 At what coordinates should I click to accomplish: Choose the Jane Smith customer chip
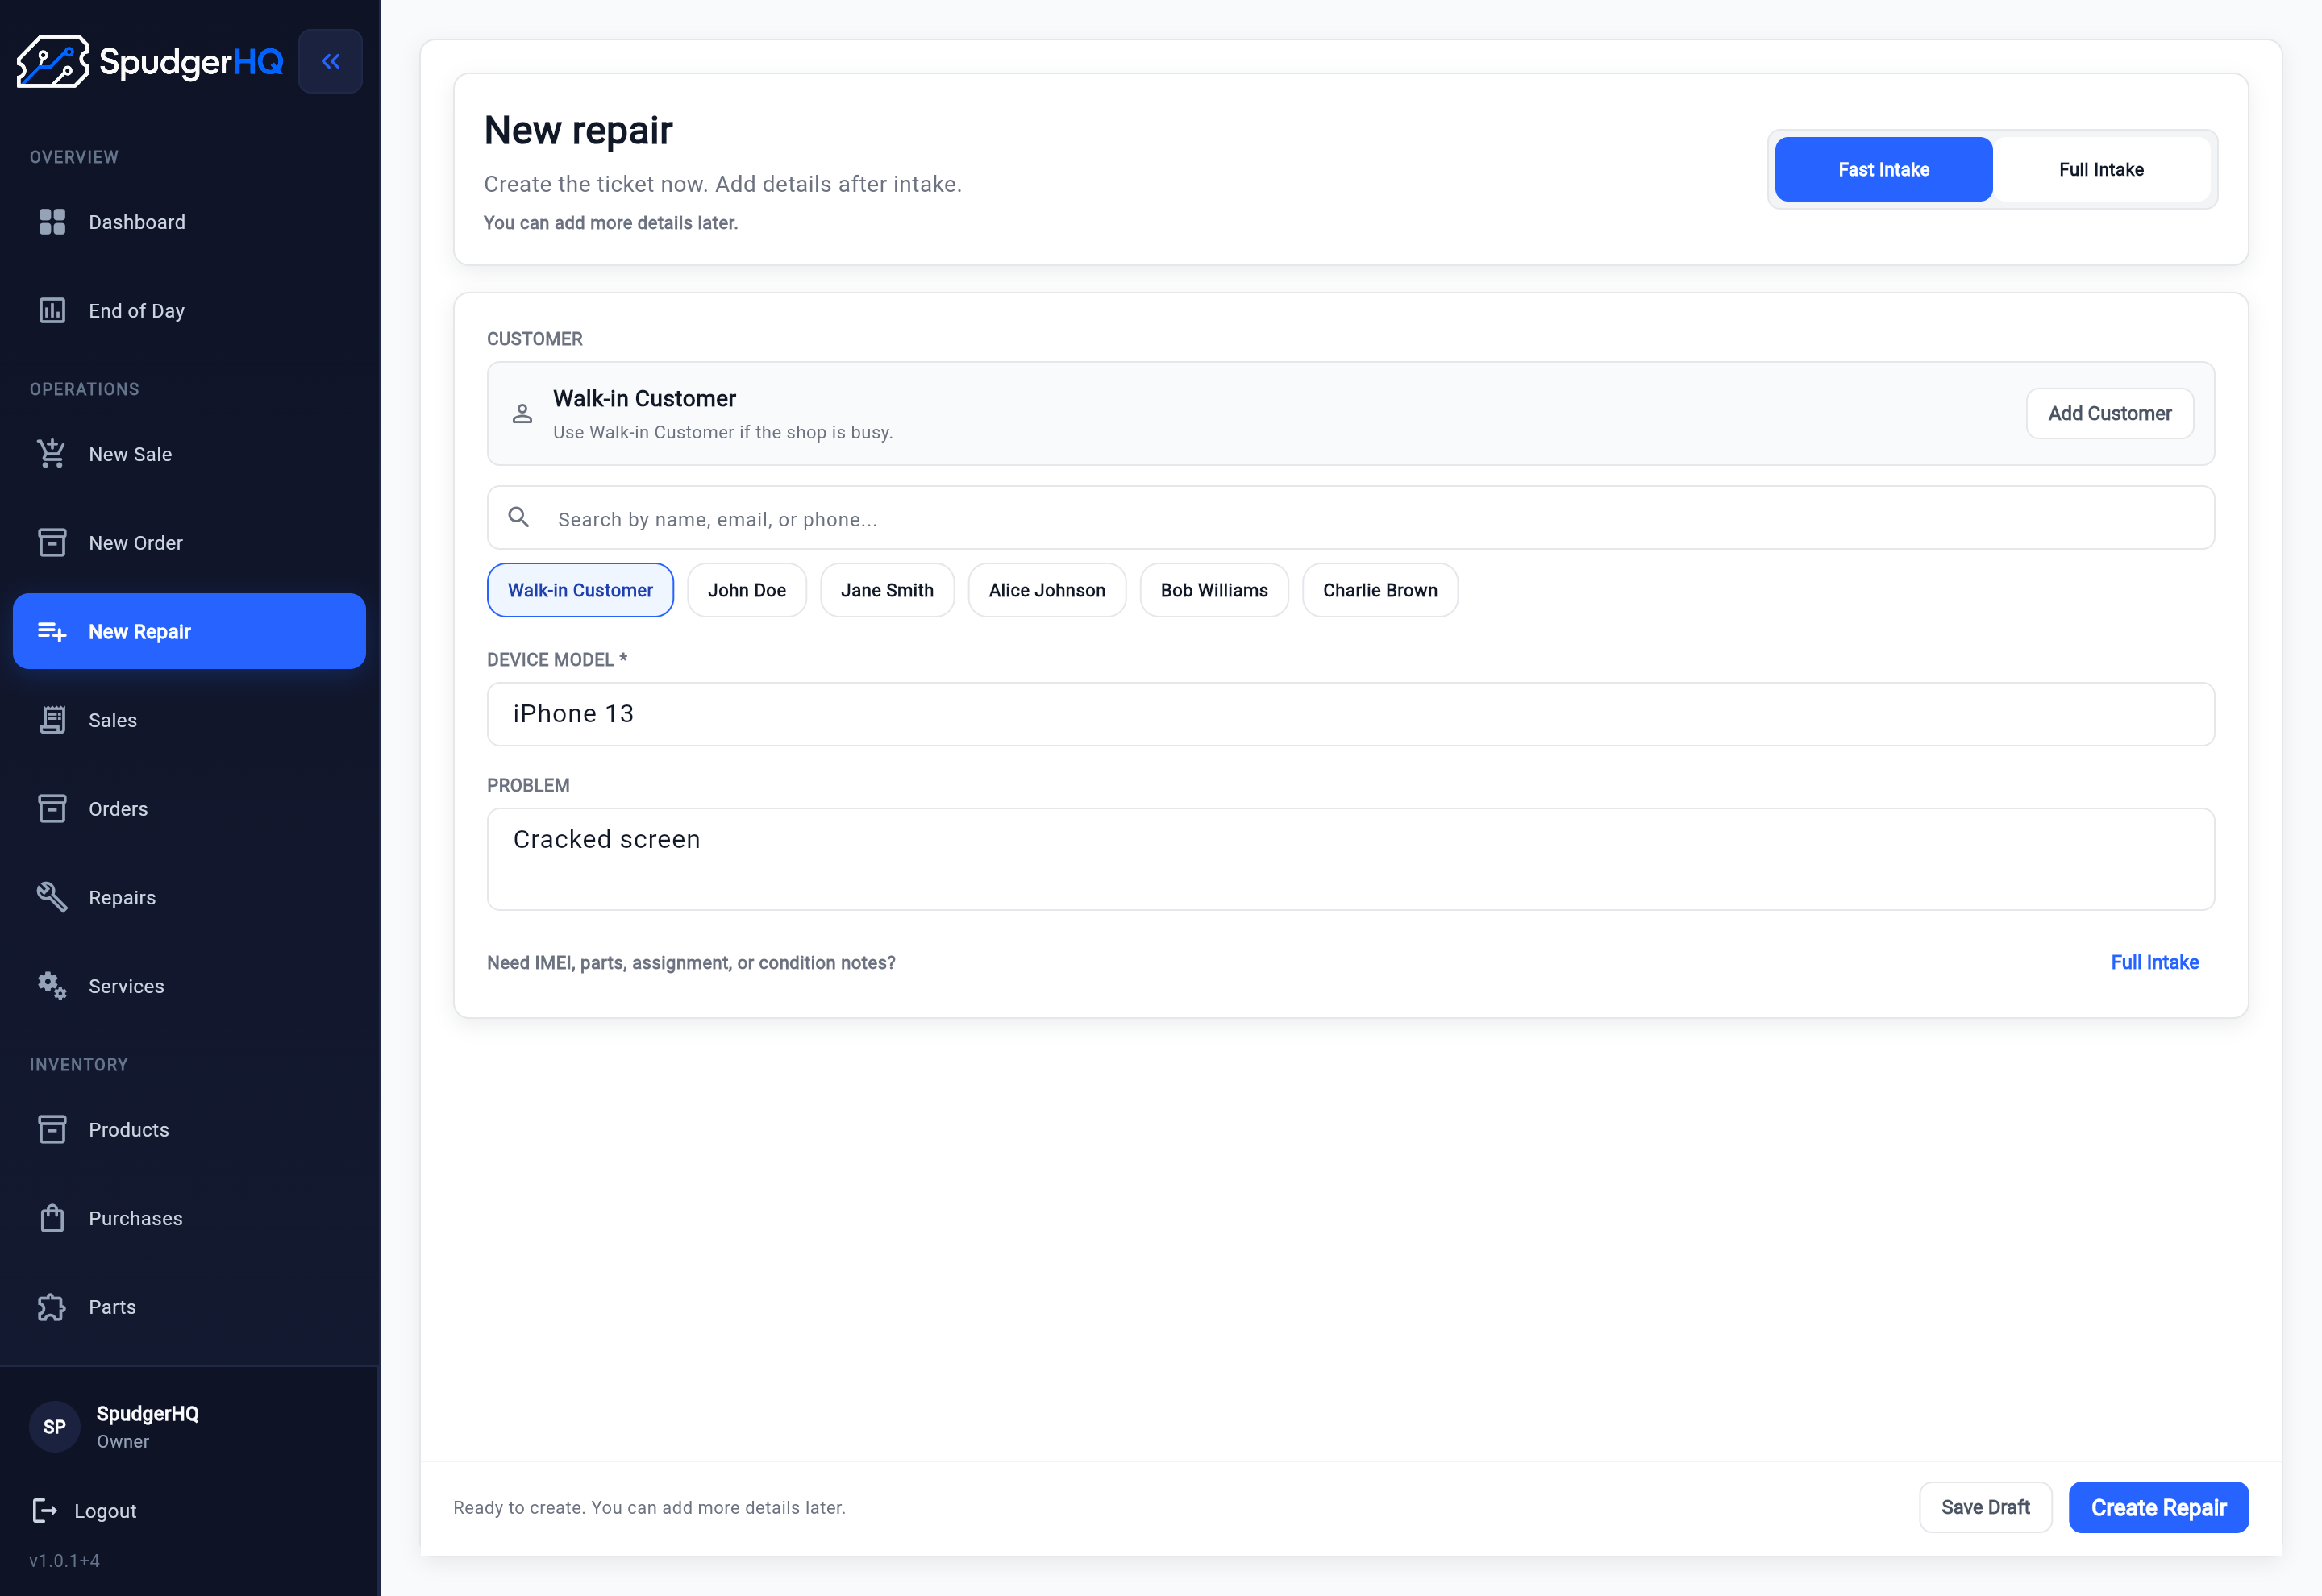coord(887,590)
